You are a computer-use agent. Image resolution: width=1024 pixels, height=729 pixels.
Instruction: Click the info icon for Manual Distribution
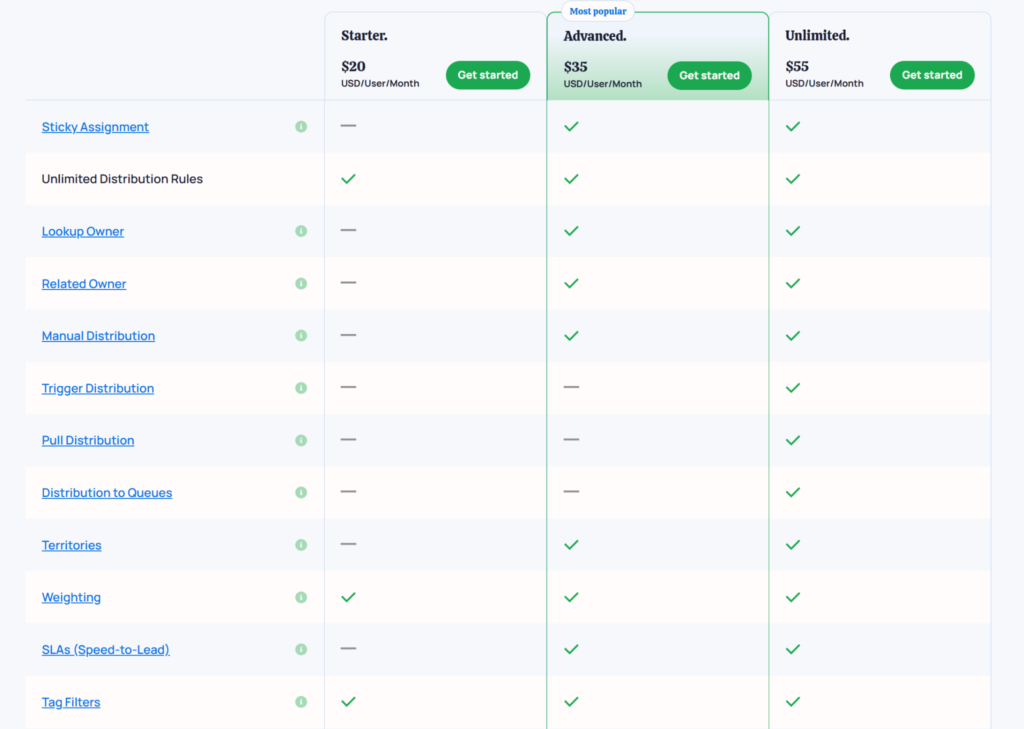pos(301,336)
